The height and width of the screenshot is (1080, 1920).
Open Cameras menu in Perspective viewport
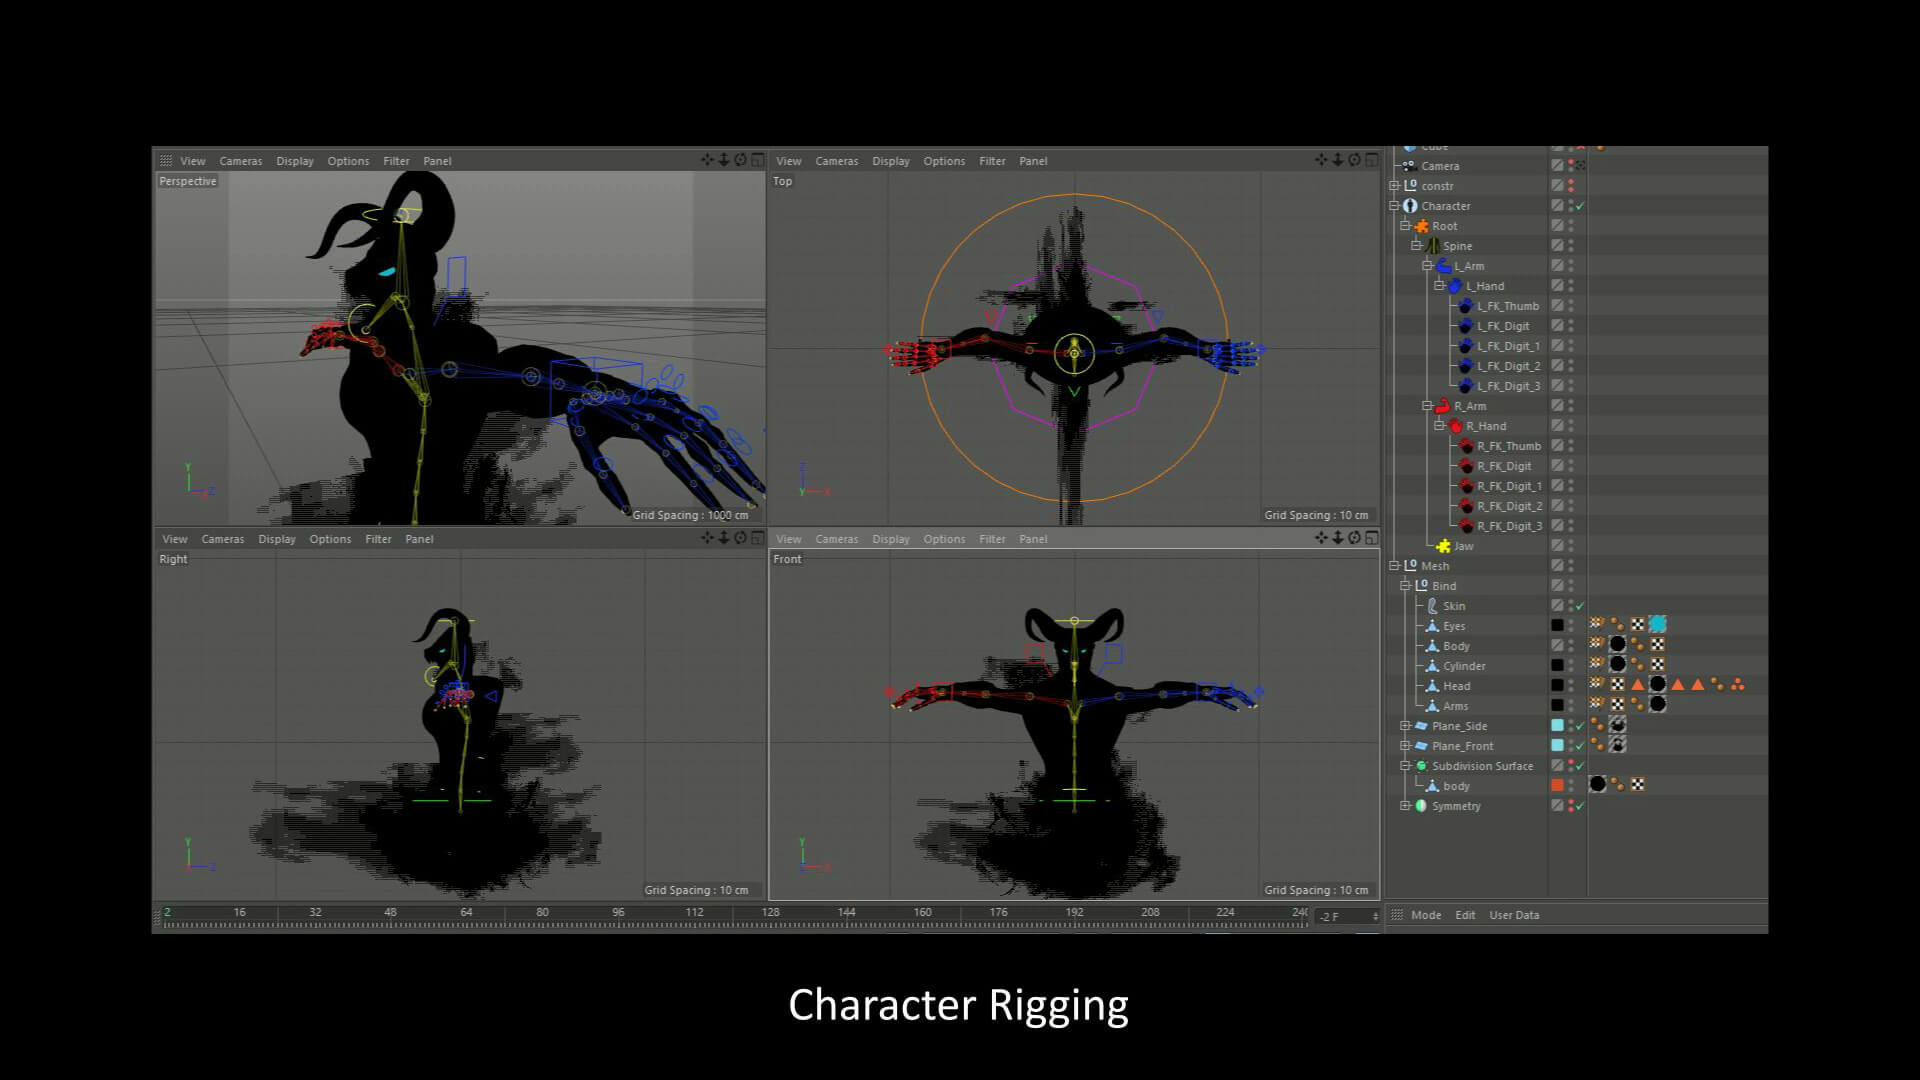tap(240, 161)
